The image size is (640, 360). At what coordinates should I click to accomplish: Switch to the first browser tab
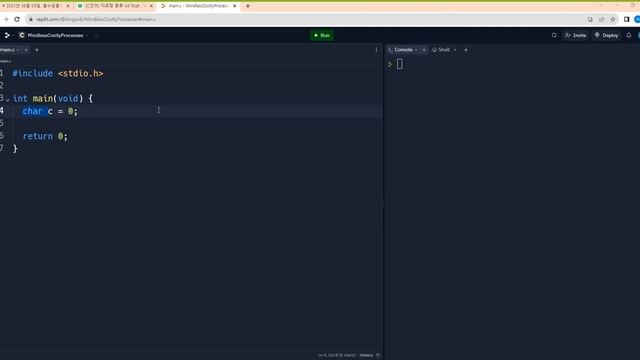click(35, 6)
